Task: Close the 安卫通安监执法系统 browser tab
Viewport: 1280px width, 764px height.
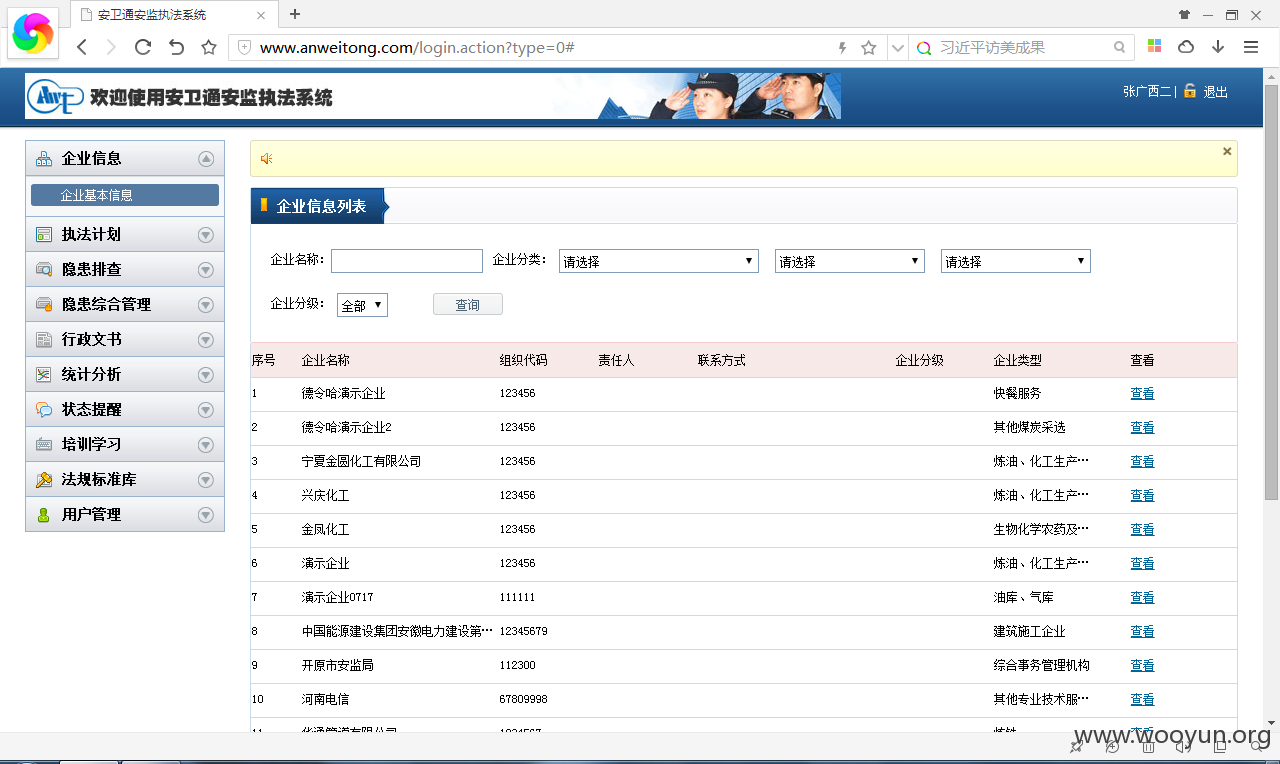Action: click(261, 15)
